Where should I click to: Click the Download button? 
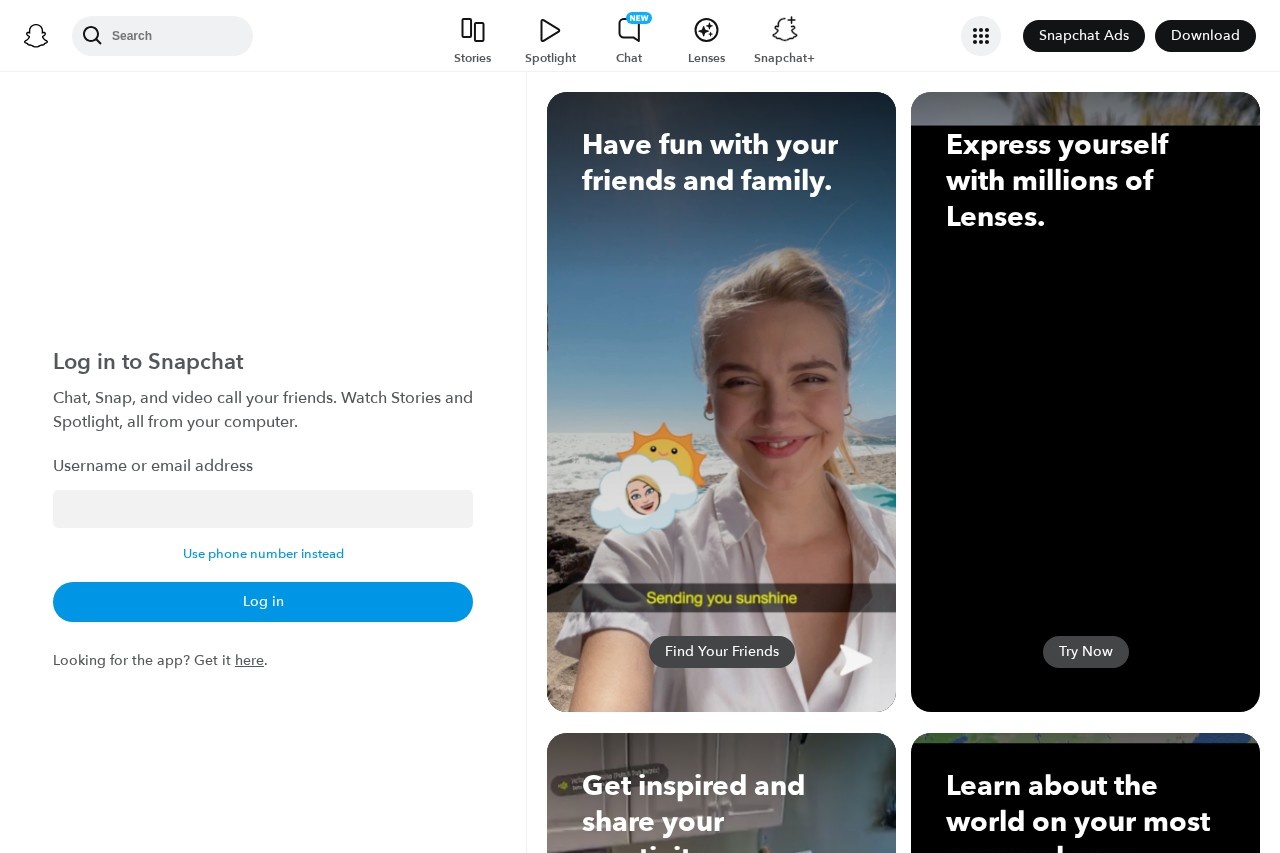(x=1205, y=36)
